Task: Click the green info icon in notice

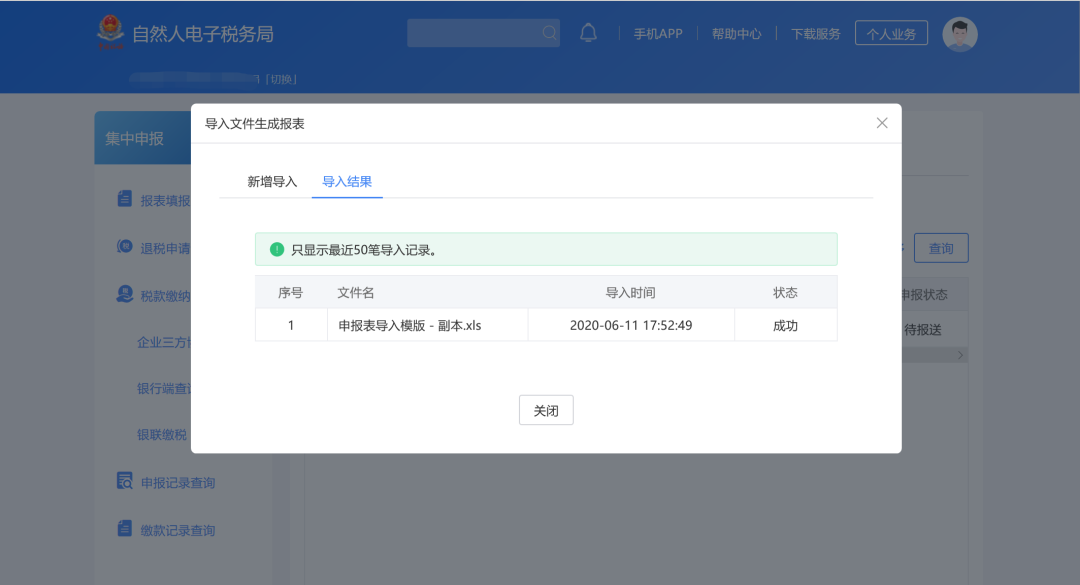Action: [277, 249]
